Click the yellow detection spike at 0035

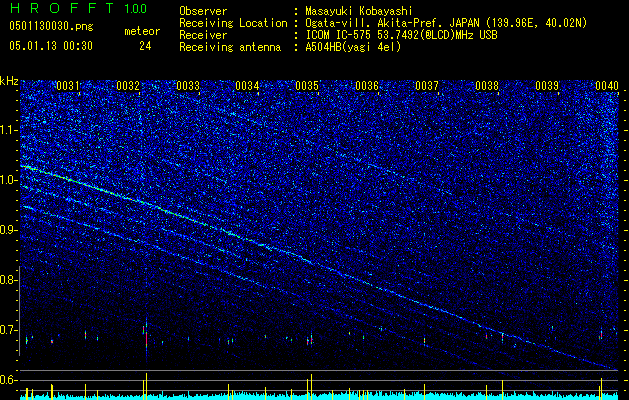[310, 387]
